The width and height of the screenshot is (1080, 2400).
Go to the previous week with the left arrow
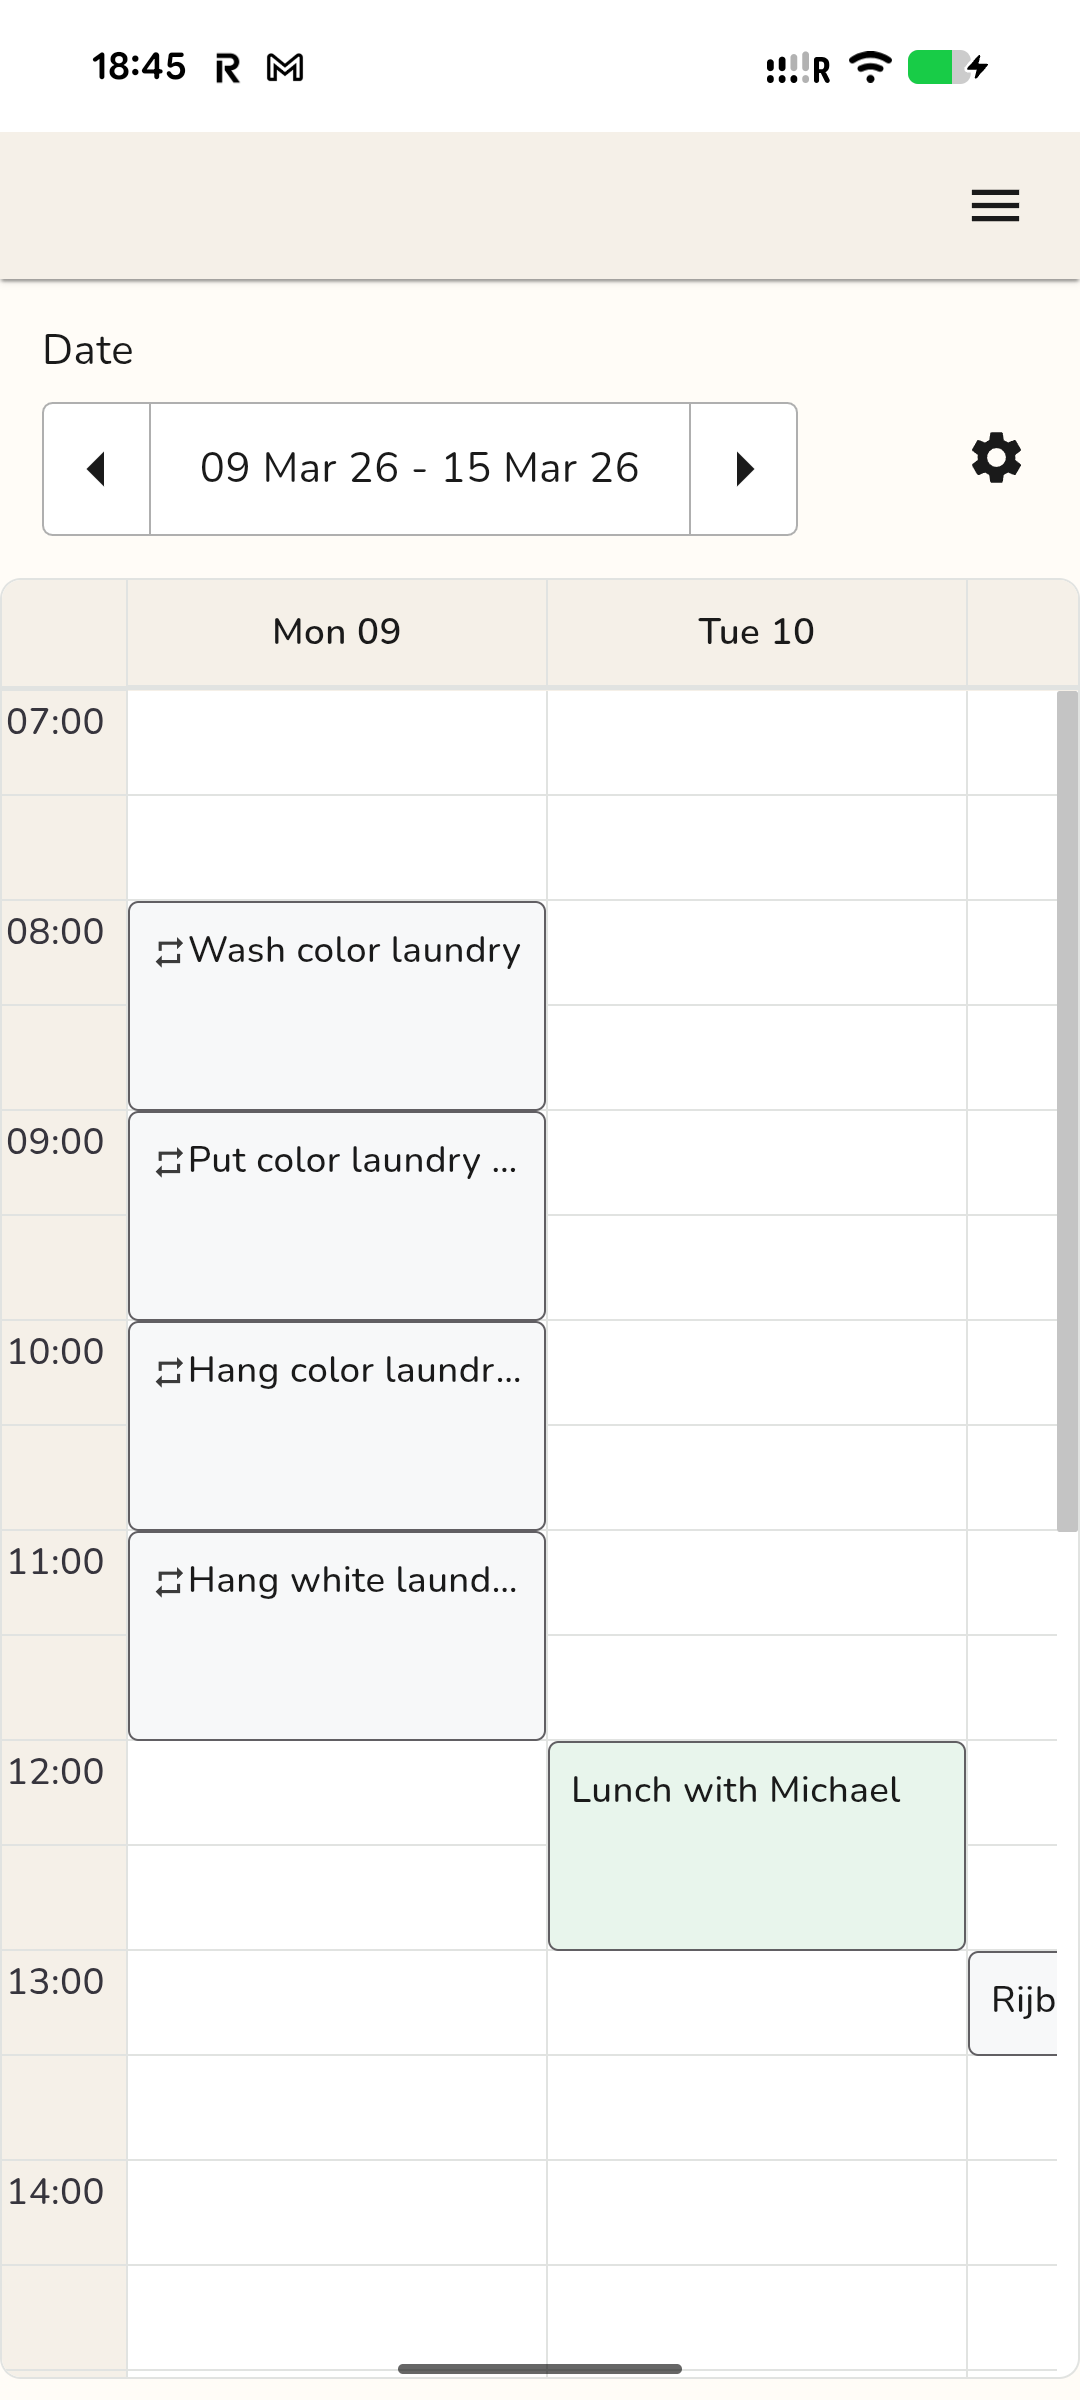[95, 469]
